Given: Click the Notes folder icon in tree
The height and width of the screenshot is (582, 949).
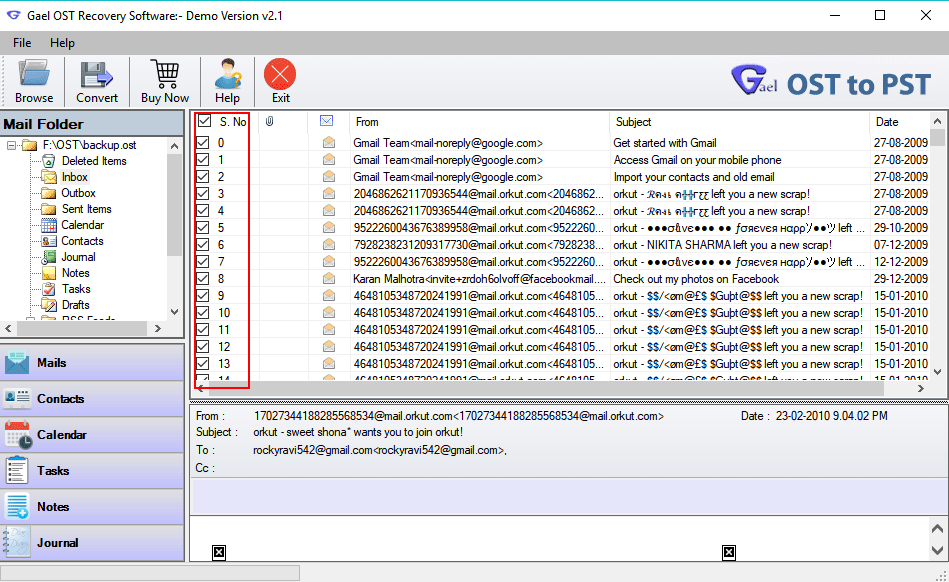Looking at the screenshot, I should (x=48, y=273).
